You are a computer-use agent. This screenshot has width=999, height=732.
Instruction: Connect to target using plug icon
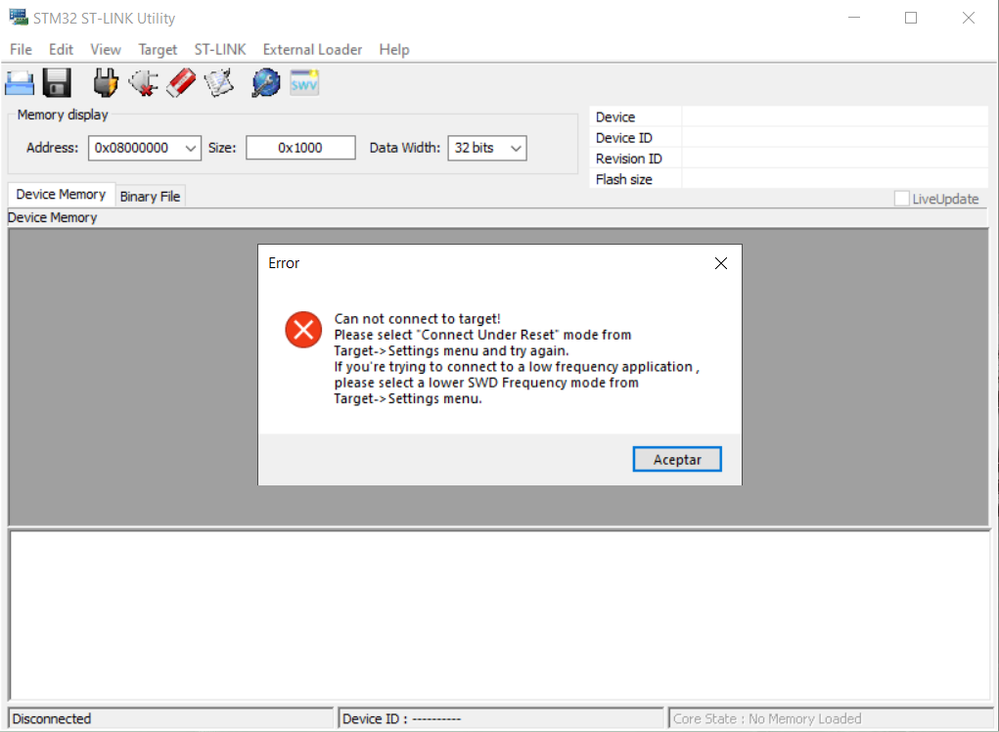point(105,83)
